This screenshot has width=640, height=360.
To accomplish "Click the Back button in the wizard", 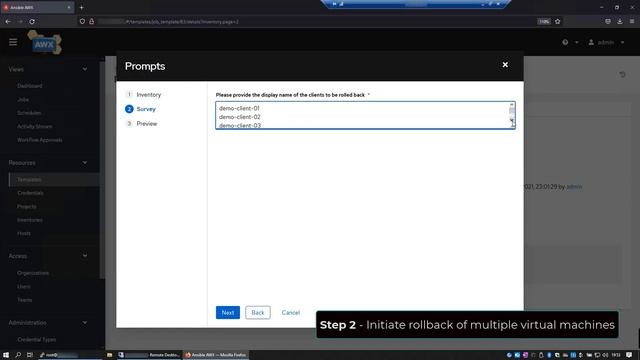I will (x=258, y=313).
